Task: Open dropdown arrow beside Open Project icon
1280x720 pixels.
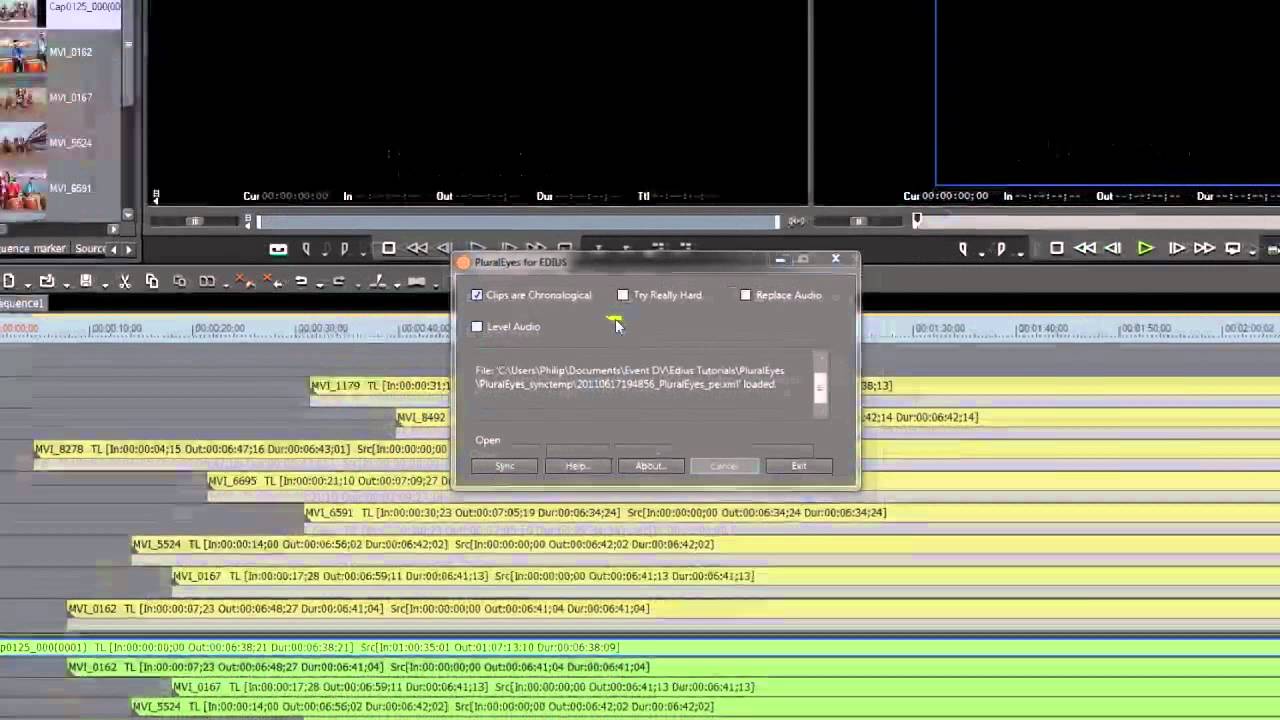Action: pos(66,286)
